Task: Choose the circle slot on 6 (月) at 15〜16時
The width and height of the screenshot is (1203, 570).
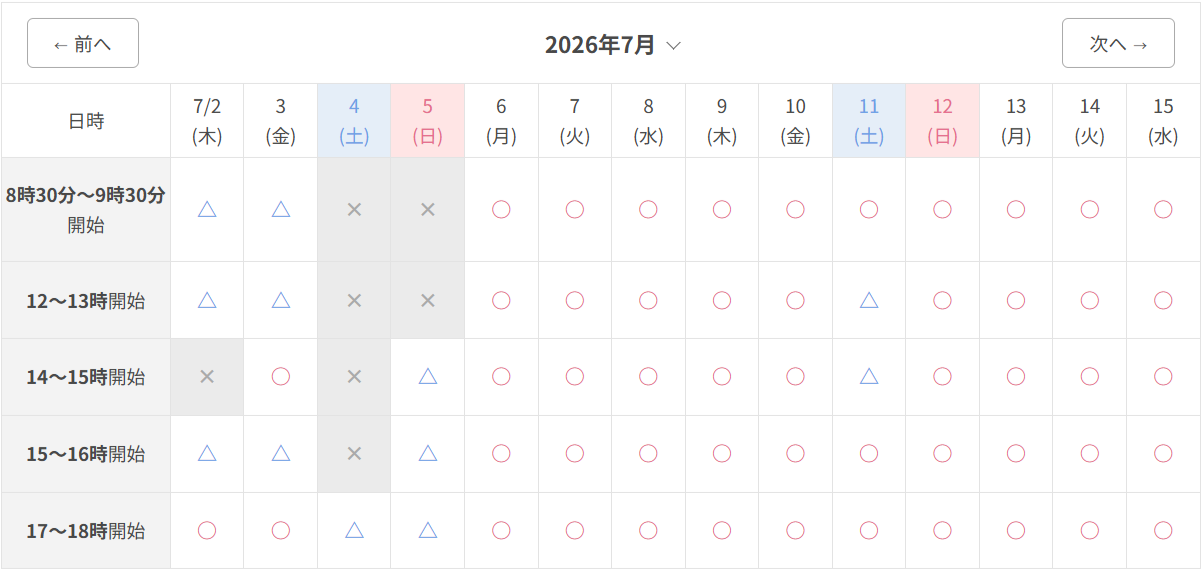Action: point(501,453)
